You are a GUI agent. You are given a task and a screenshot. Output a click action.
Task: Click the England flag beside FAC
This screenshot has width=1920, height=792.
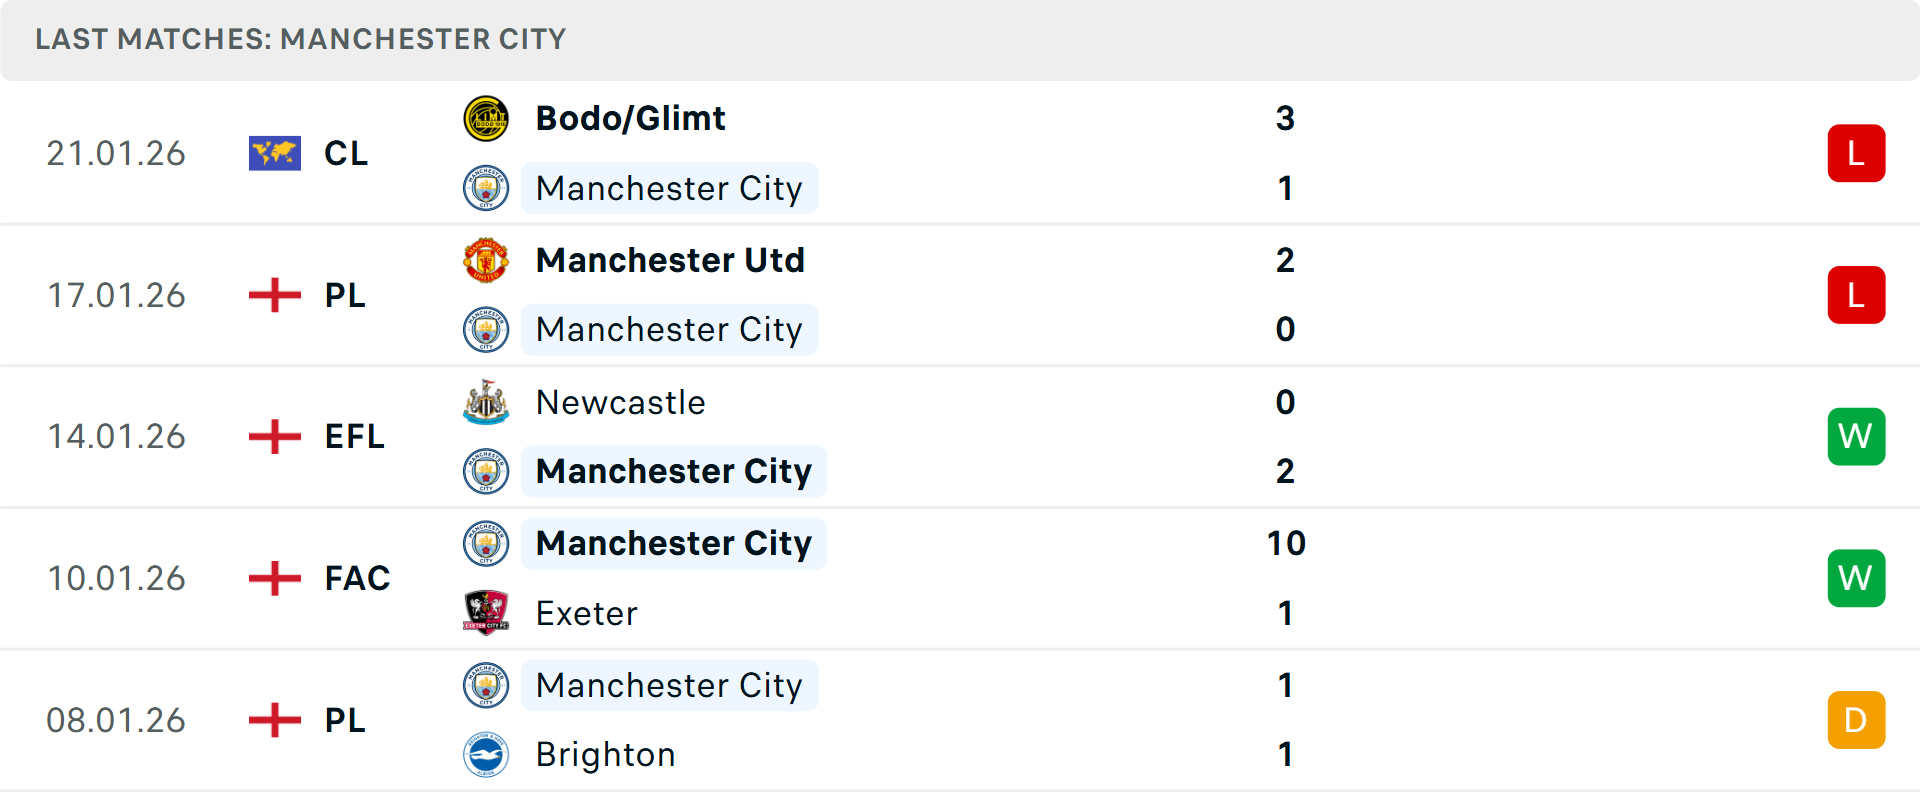coord(275,578)
